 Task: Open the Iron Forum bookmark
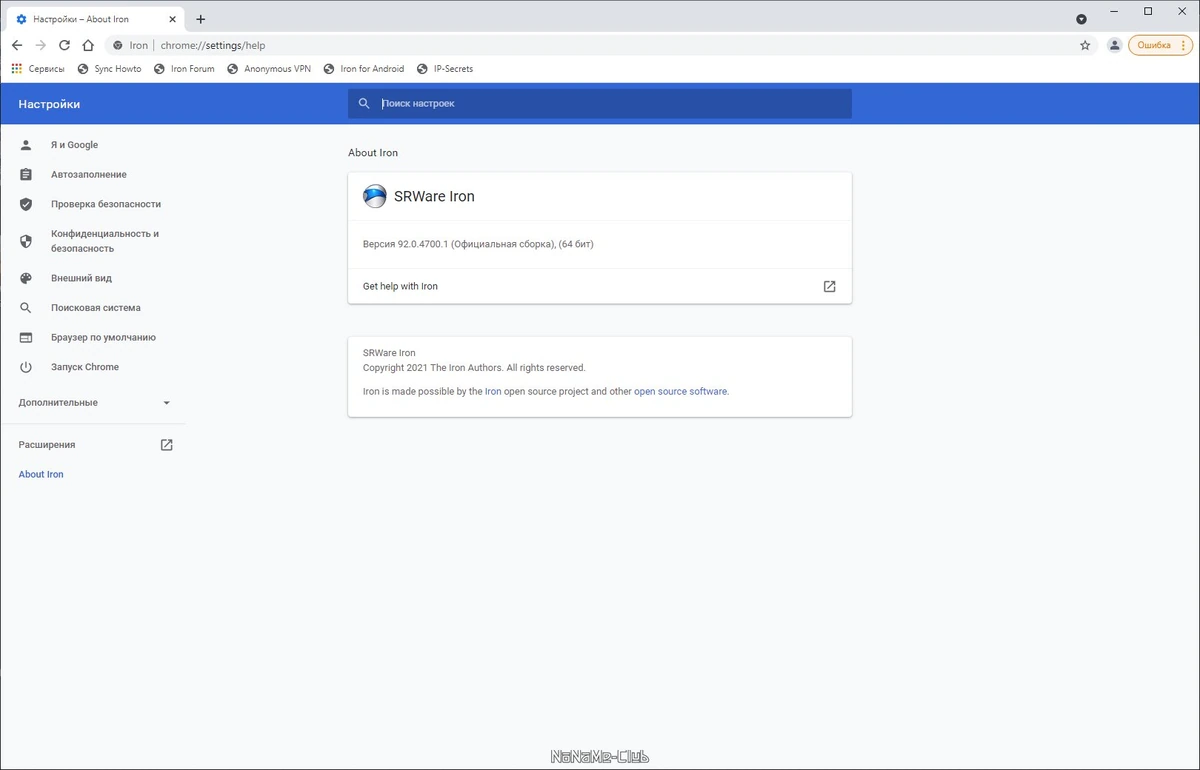184,69
